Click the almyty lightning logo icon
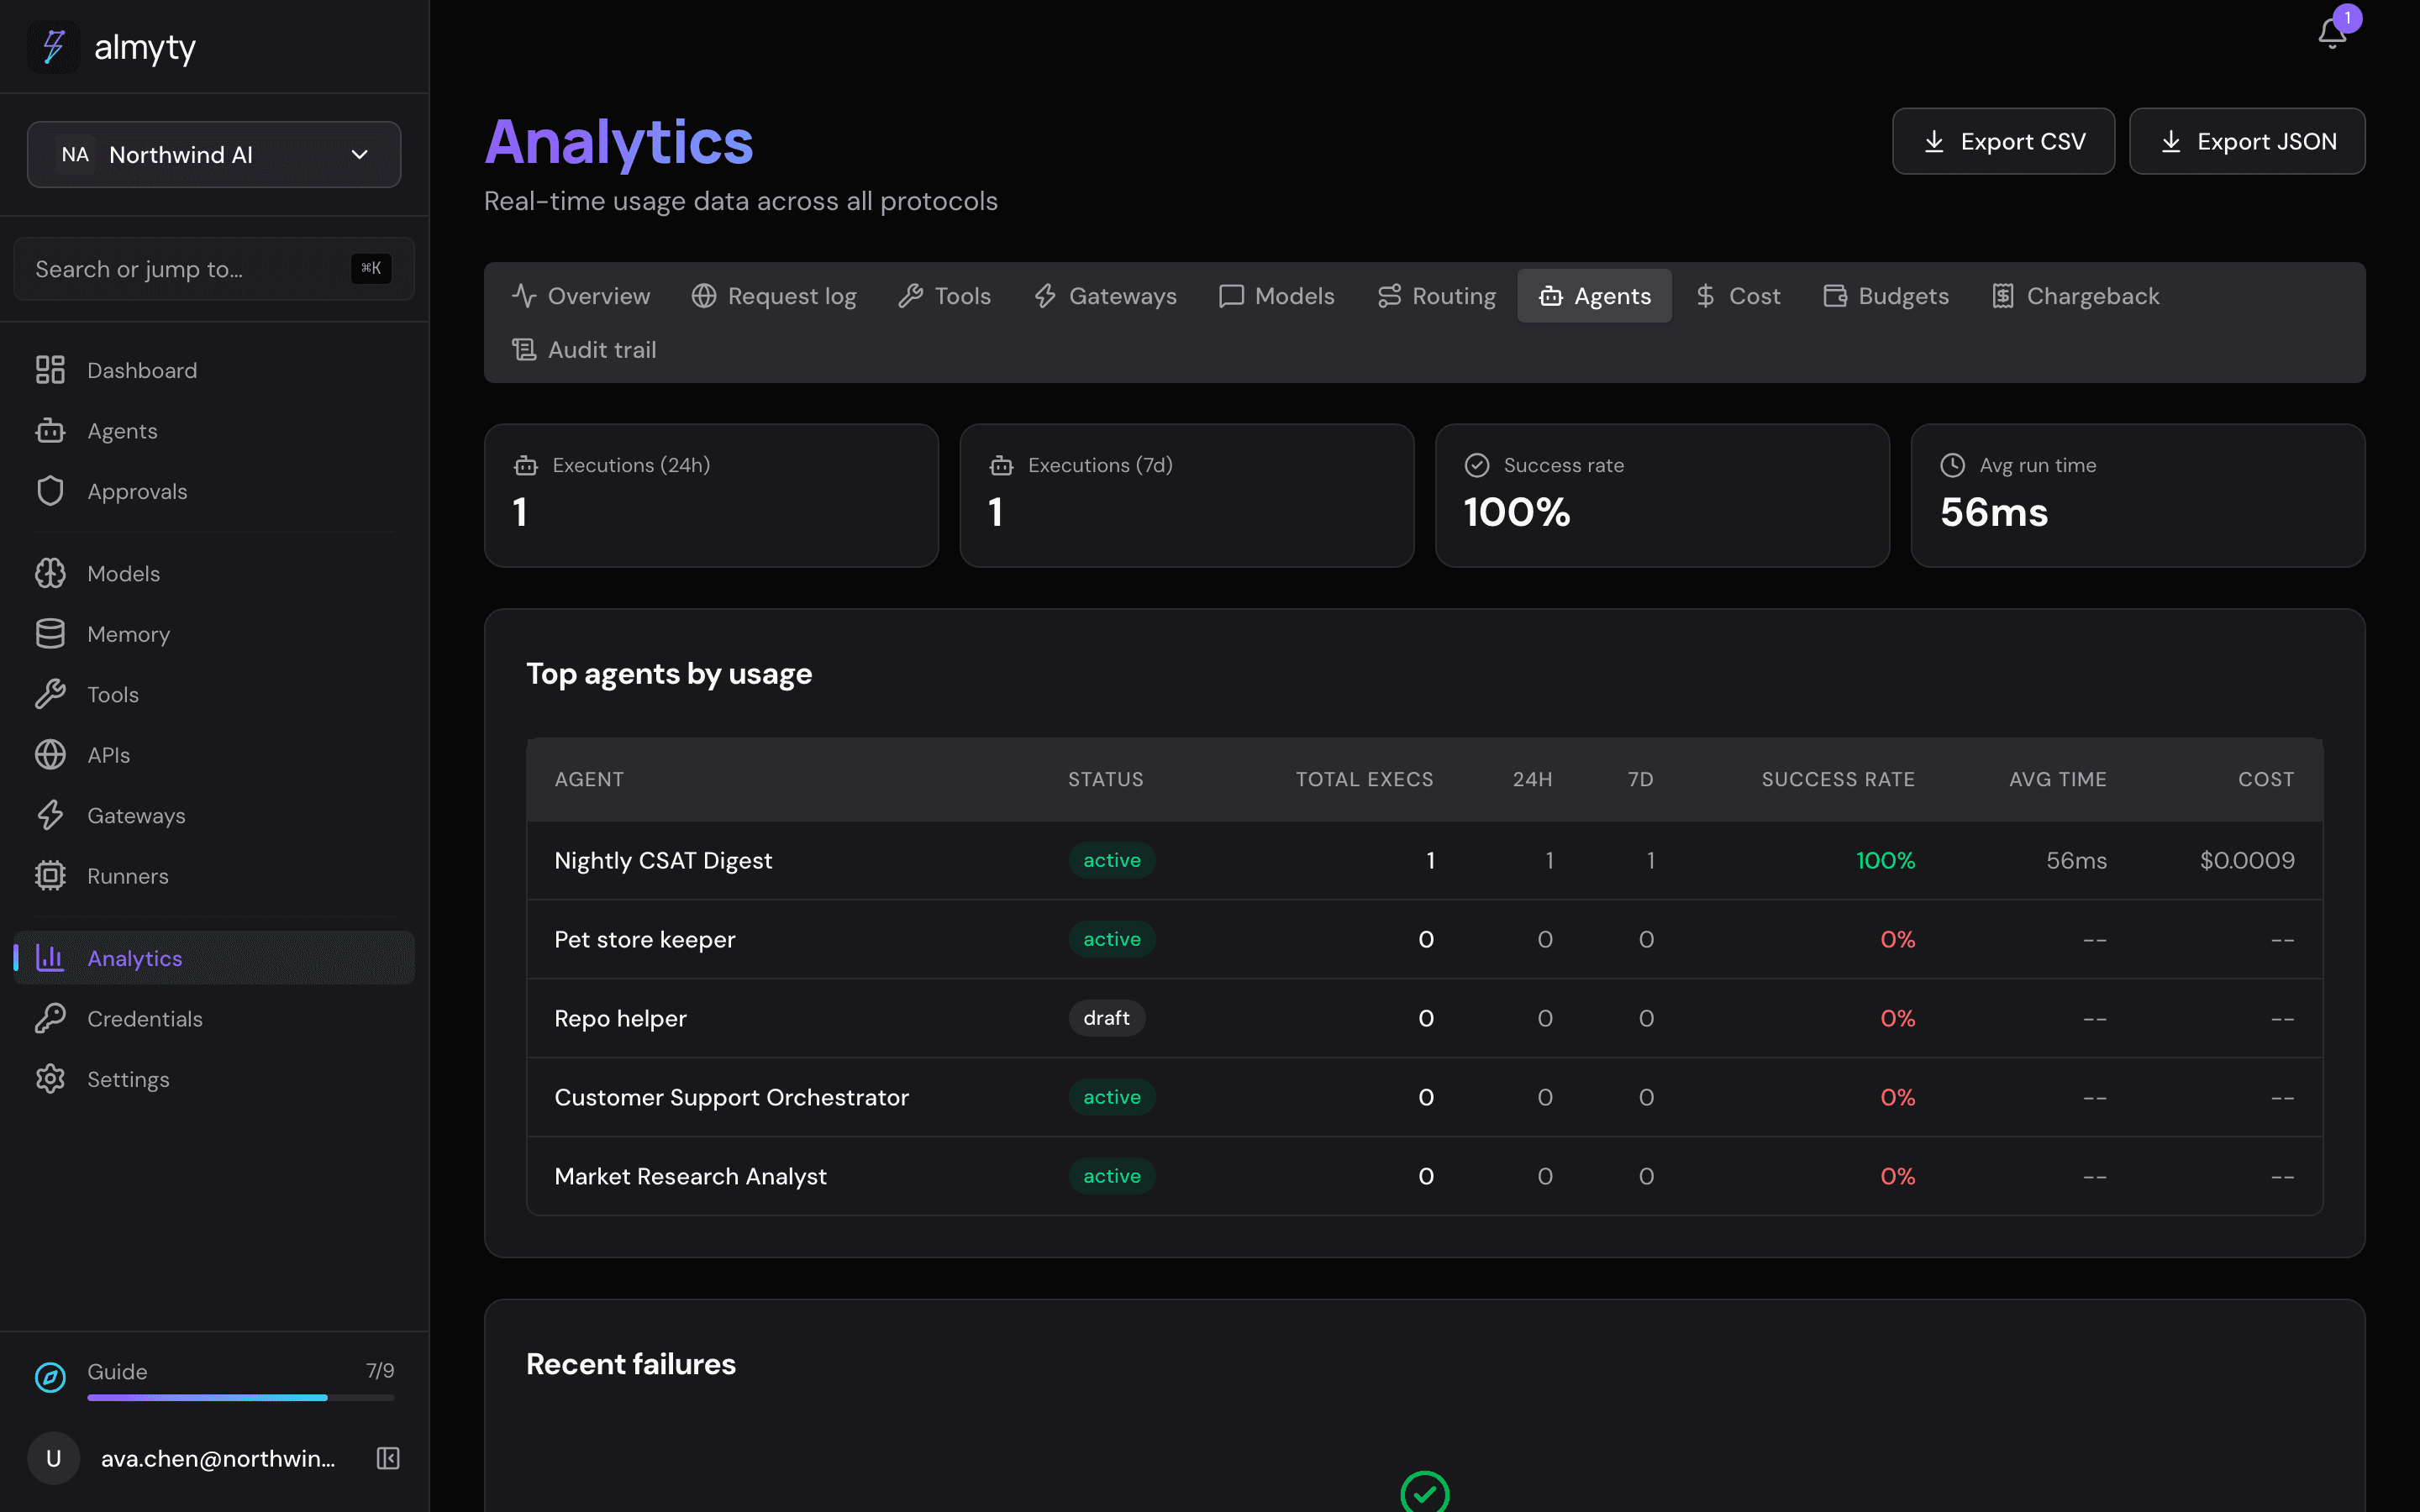This screenshot has width=2420, height=1512. coord(53,46)
